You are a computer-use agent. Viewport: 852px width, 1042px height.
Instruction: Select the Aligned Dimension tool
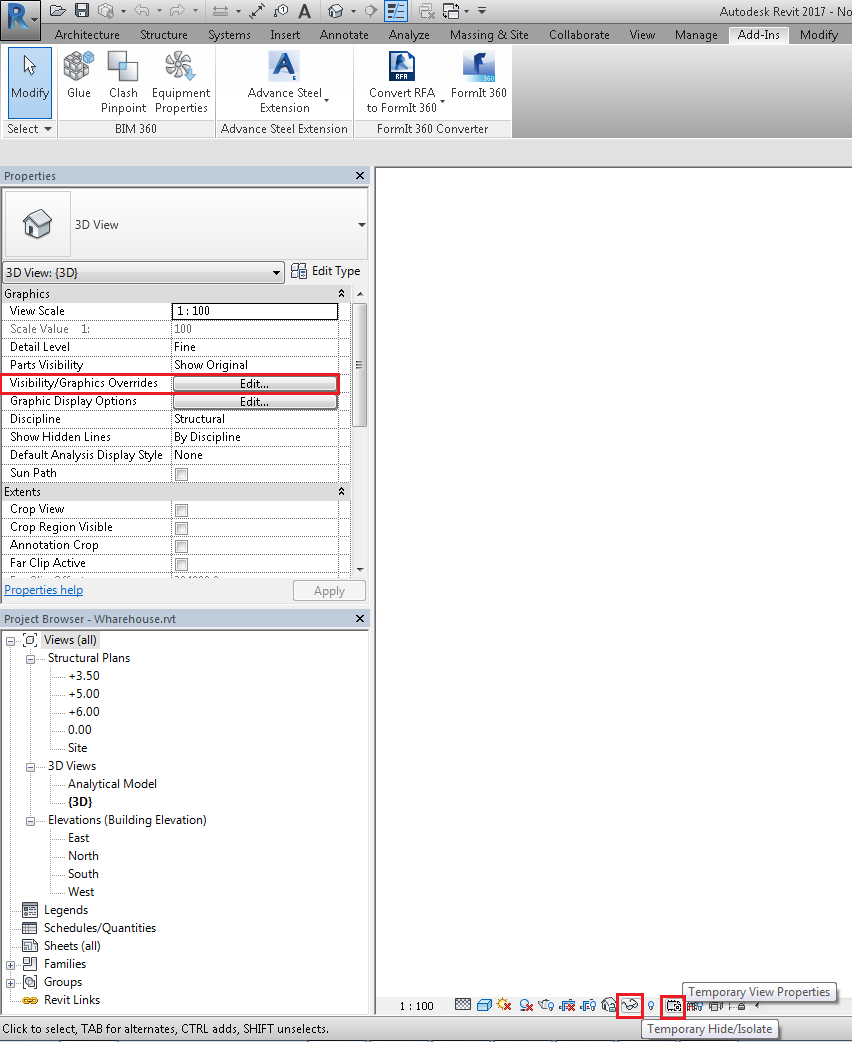(x=257, y=11)
